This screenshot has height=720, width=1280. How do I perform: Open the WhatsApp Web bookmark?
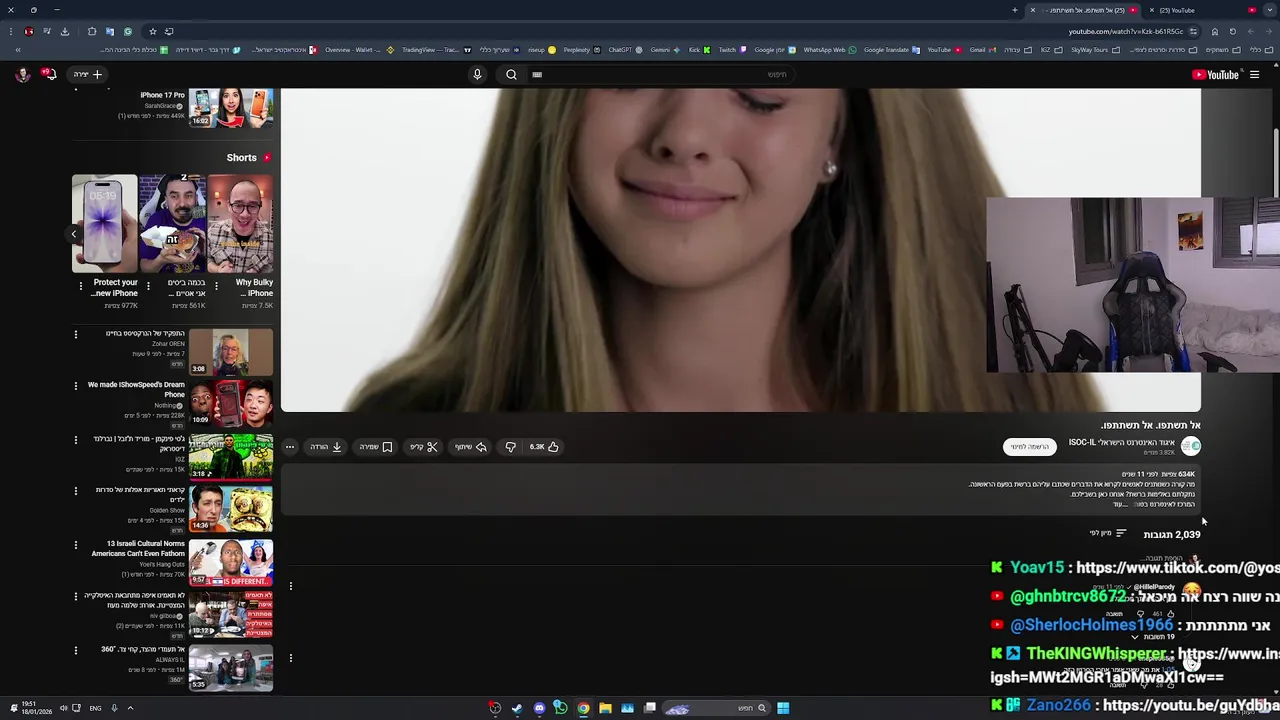pyautogui.click(x=830, y=49)
